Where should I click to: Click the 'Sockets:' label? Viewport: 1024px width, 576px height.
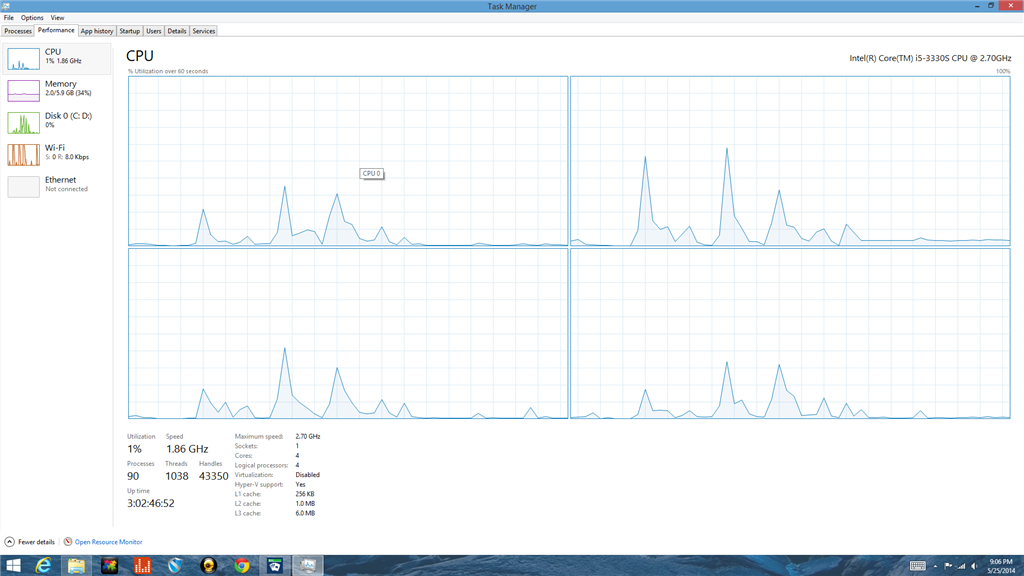(x=246, y=446)
